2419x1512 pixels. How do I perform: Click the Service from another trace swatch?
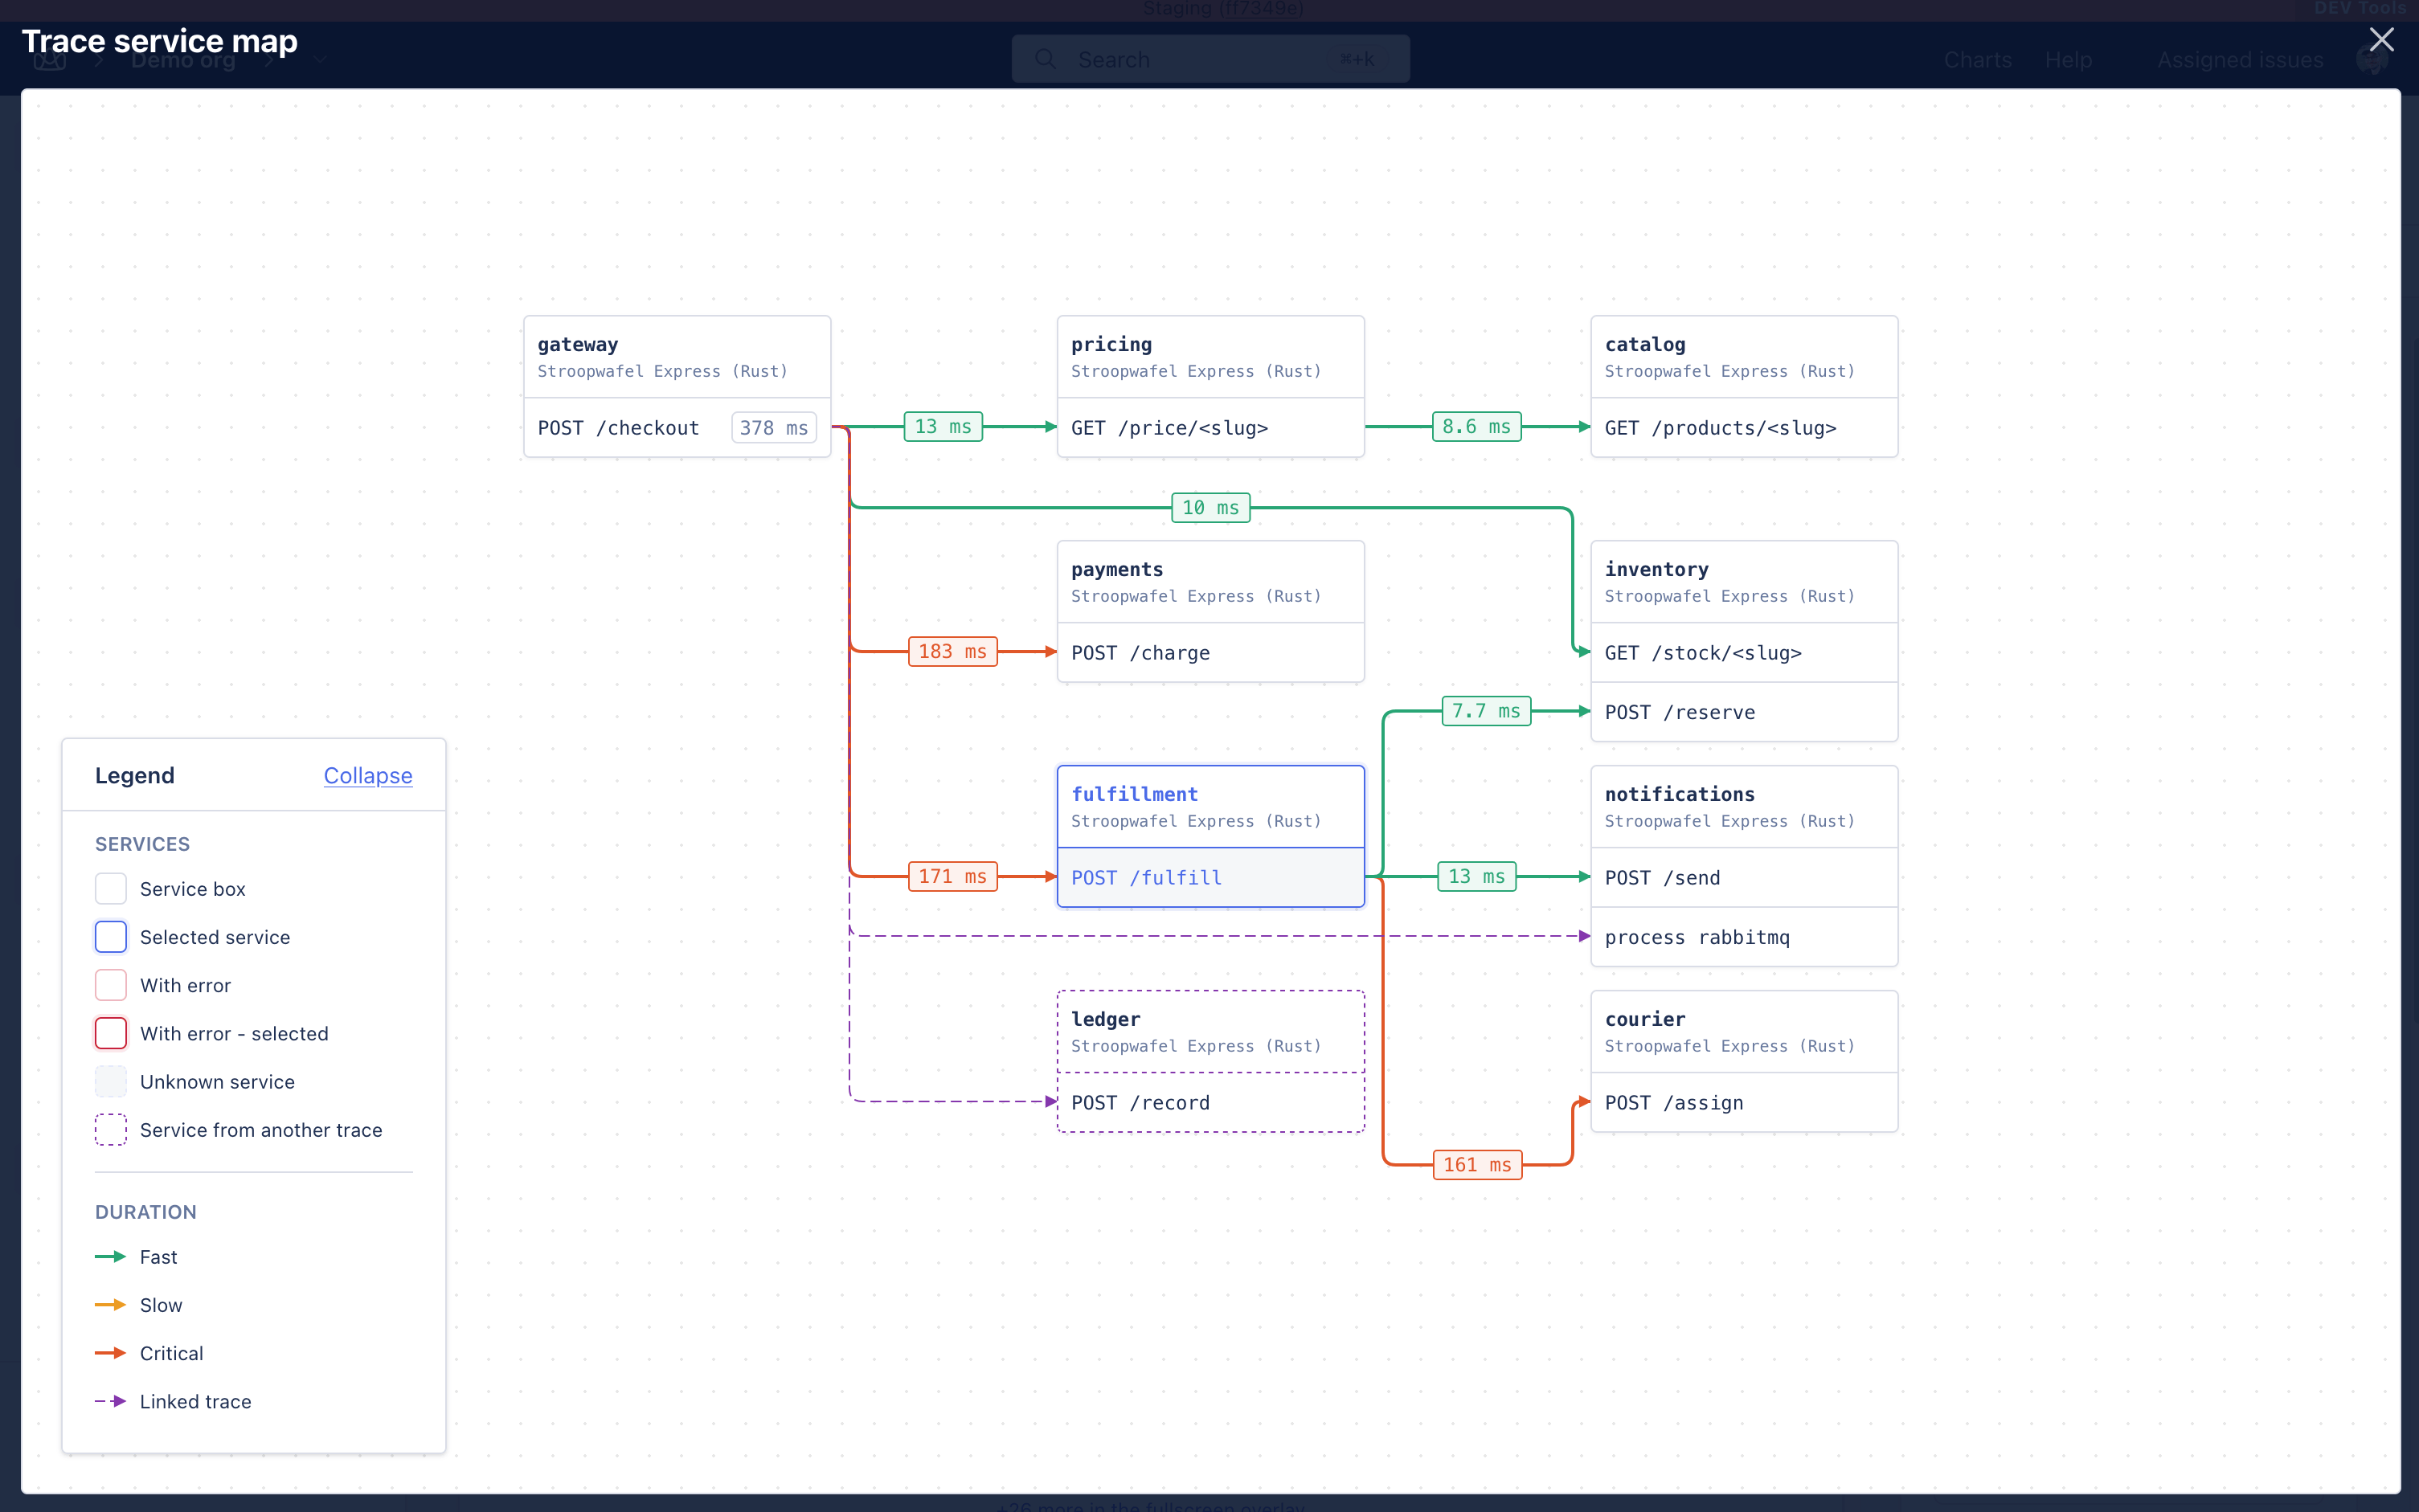tap(111, 1130)
